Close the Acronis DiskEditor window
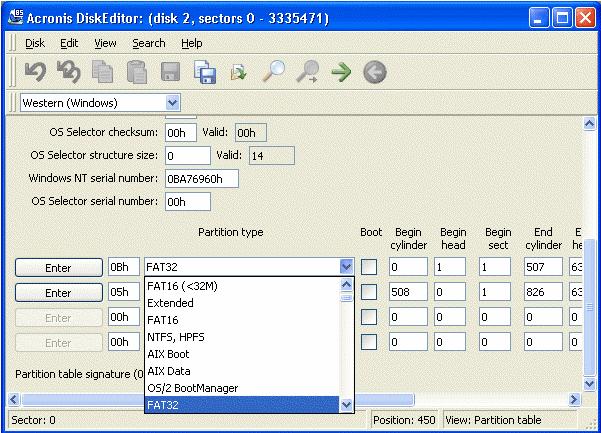601x433 pixels. point(585,18)
